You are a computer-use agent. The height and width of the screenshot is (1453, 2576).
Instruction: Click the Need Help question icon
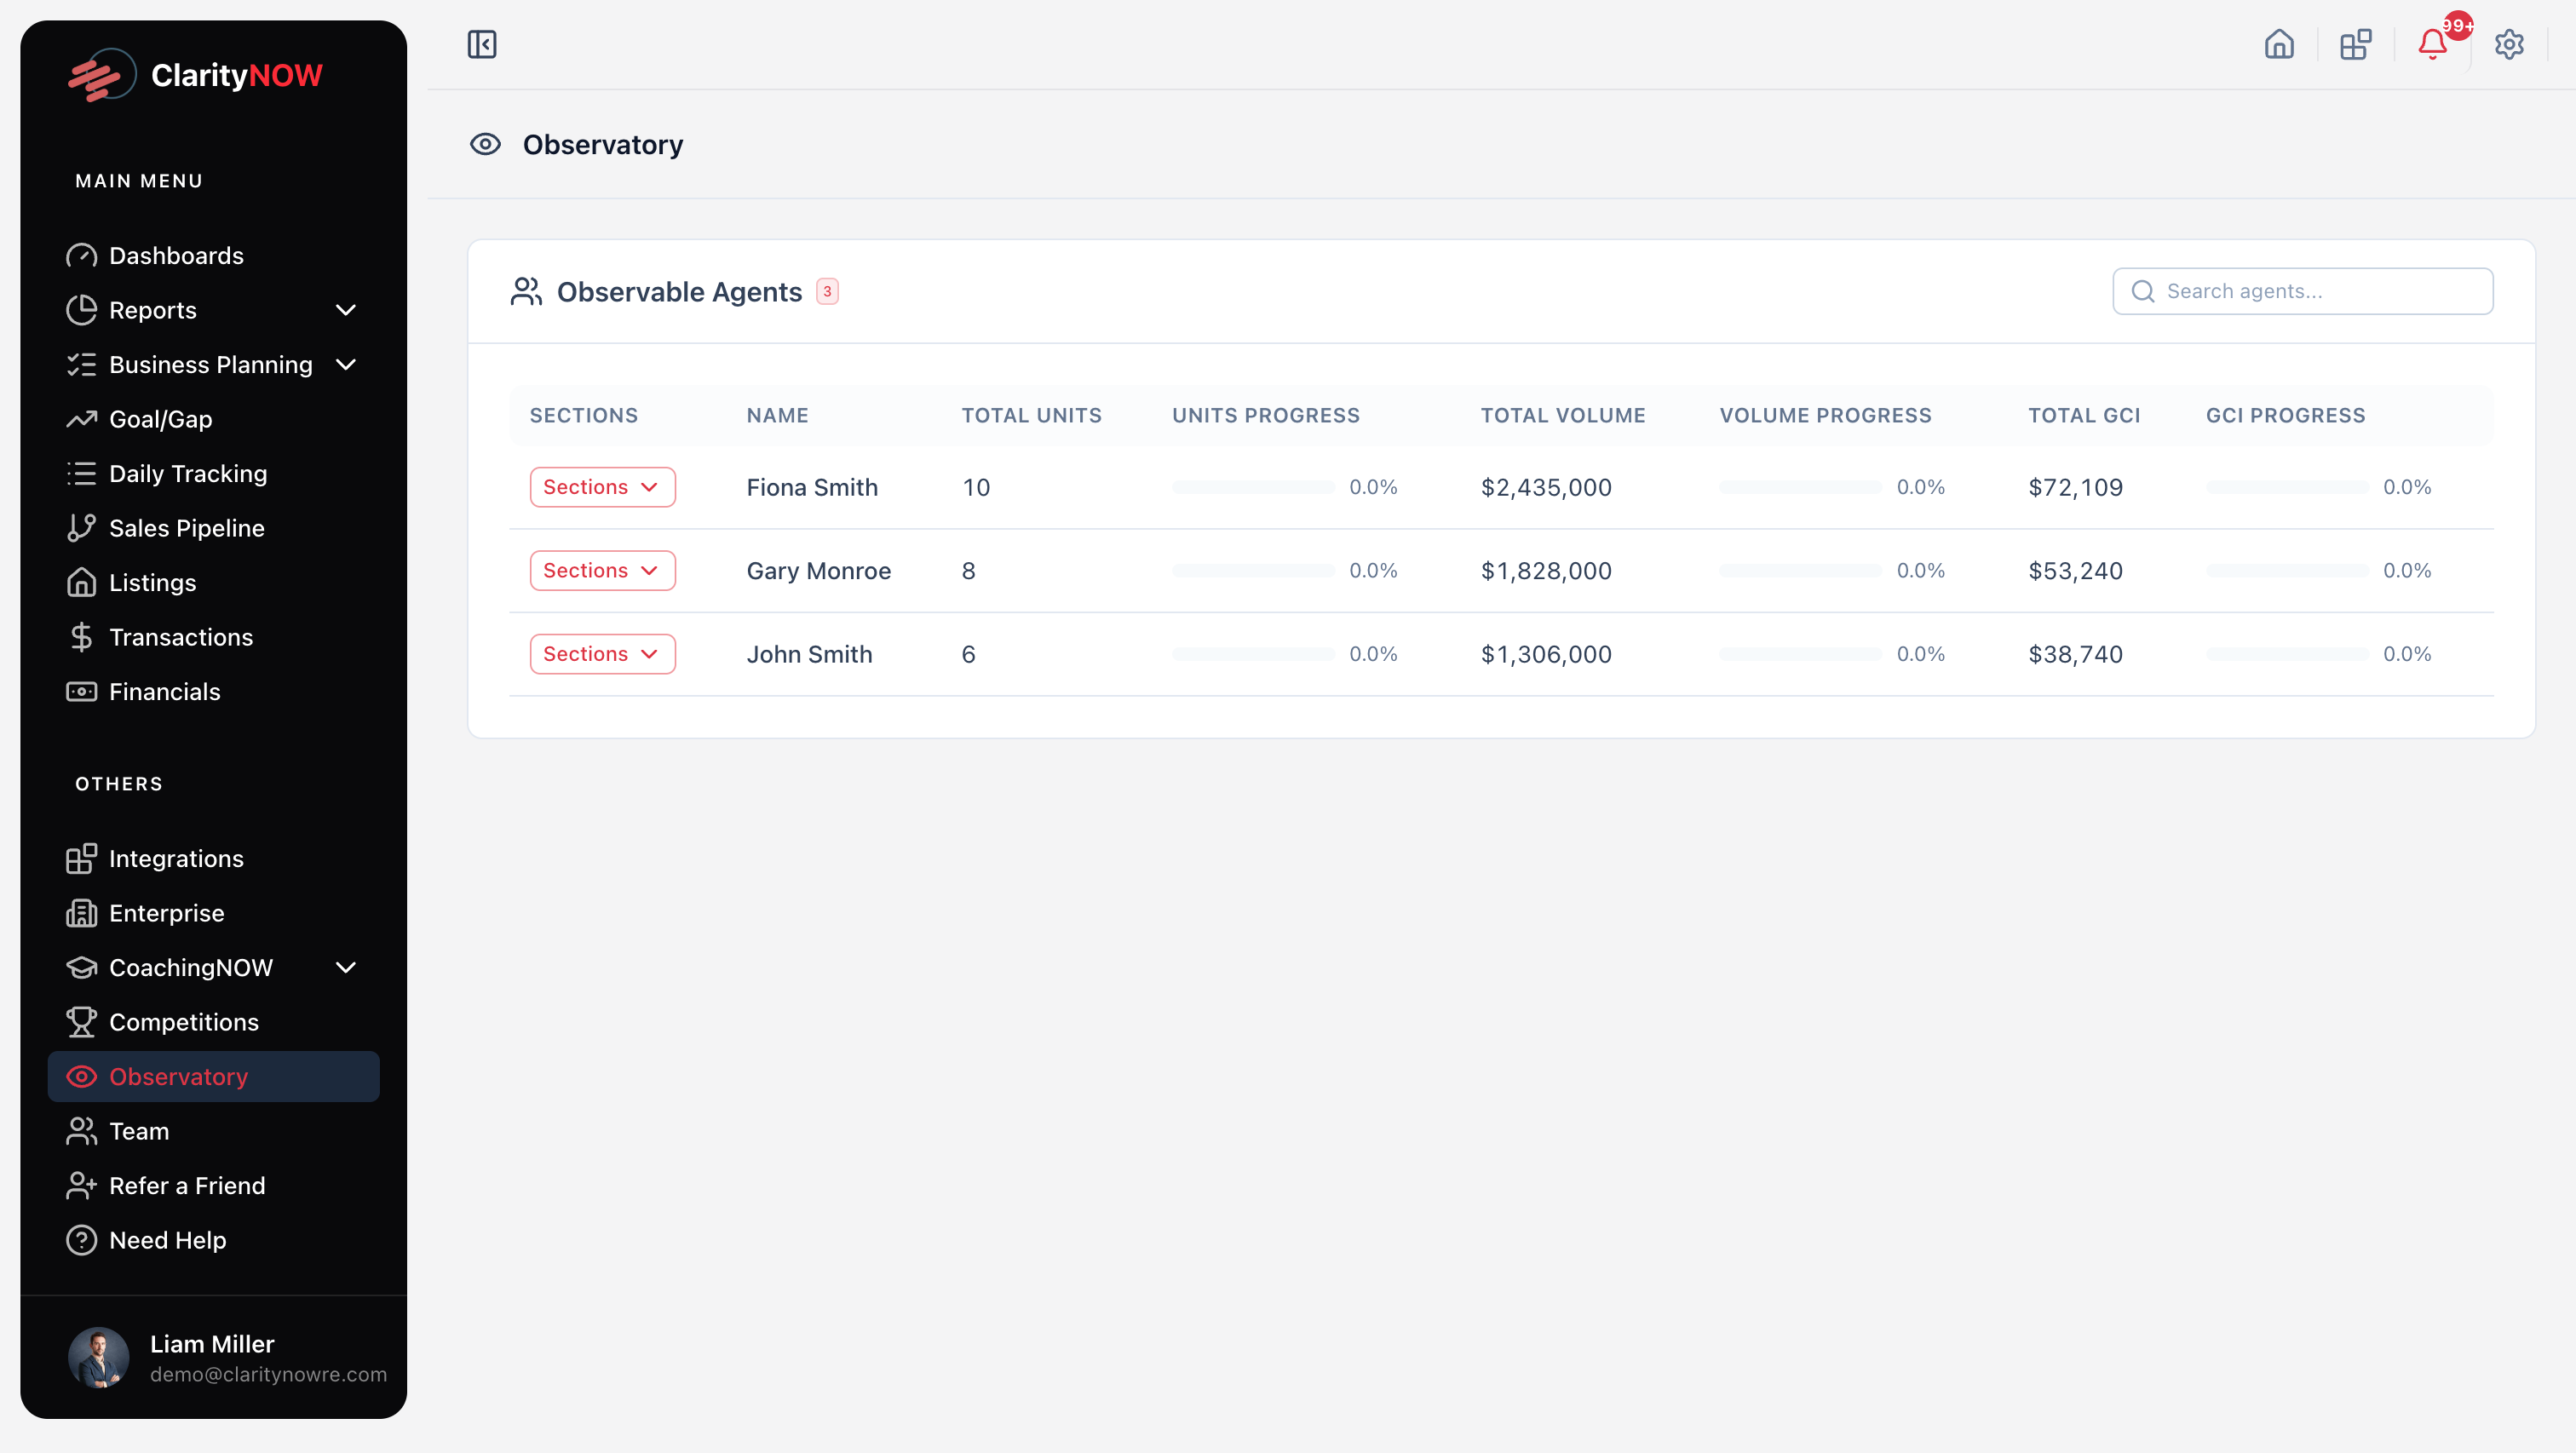pos(81,1240)
